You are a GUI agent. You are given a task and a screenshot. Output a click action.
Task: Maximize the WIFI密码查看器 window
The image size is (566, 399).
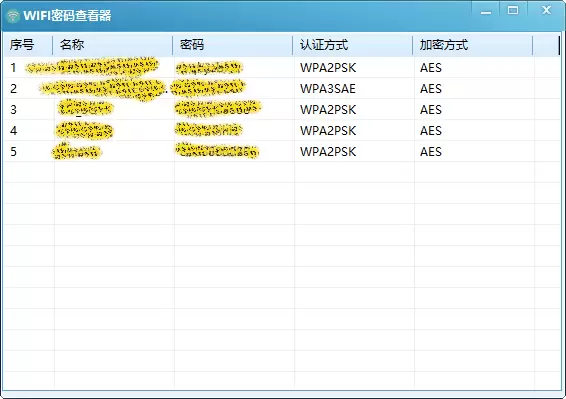click(513, 10)
